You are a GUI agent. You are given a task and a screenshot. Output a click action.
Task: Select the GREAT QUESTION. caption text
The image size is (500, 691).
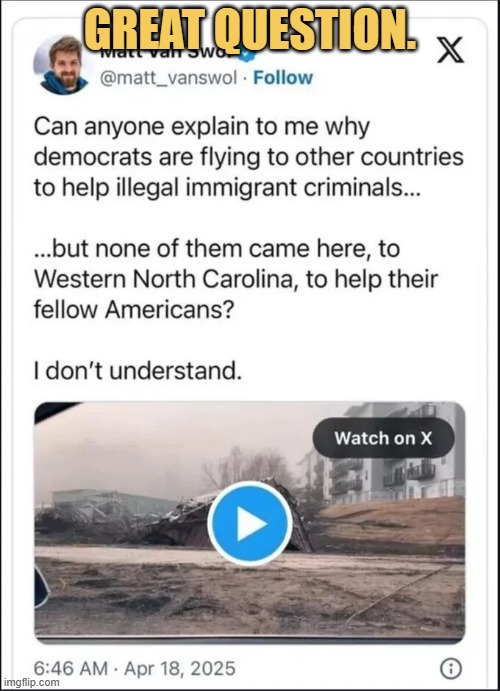pos(250,30)
